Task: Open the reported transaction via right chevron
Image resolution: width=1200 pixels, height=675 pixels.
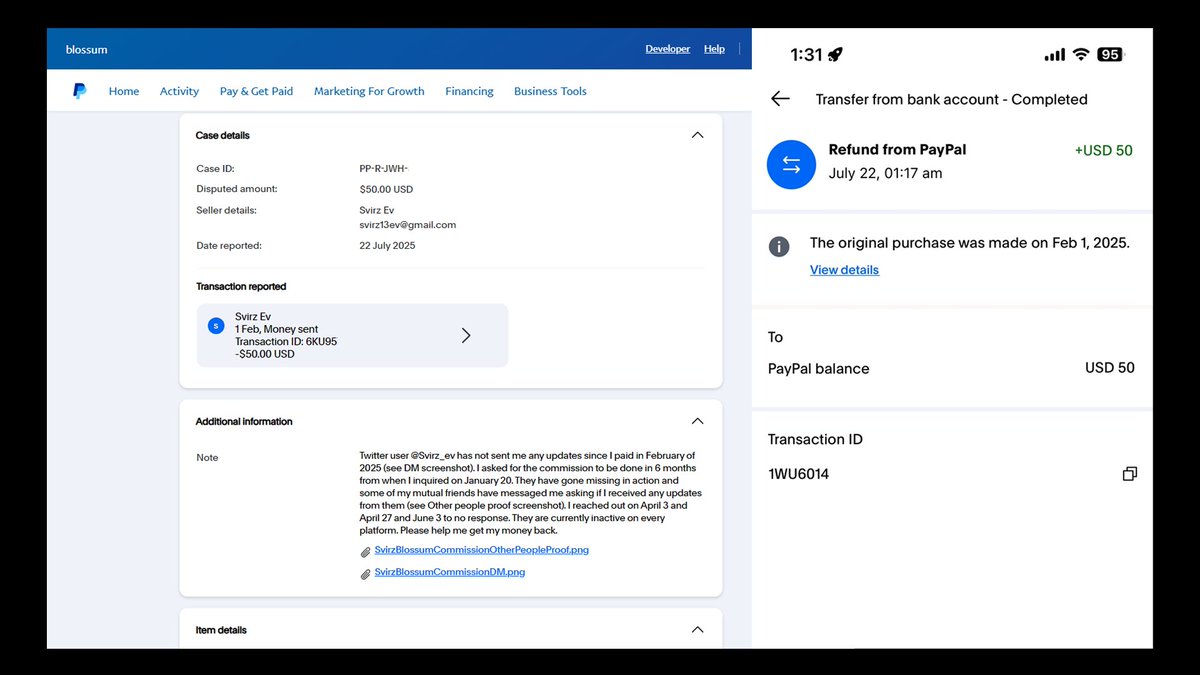Action: (x=466, y=335)
